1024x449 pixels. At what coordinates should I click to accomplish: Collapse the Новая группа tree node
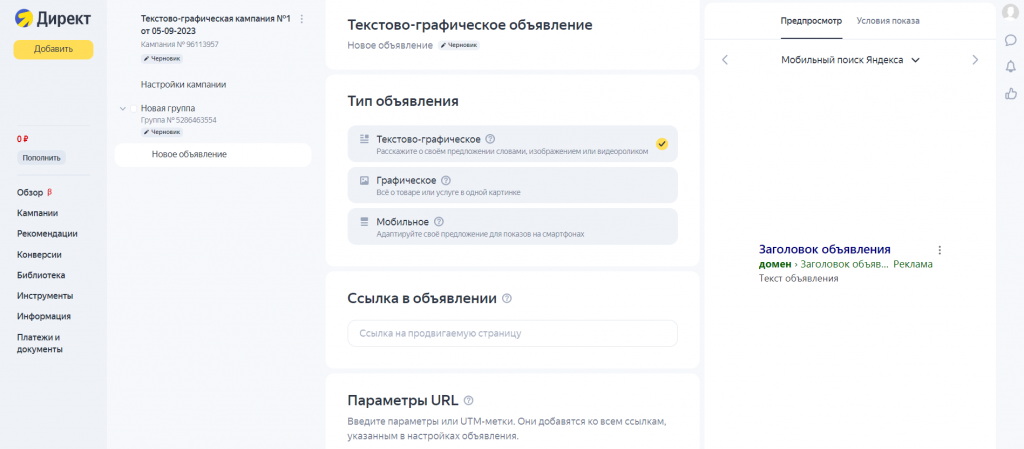(123, 108)
